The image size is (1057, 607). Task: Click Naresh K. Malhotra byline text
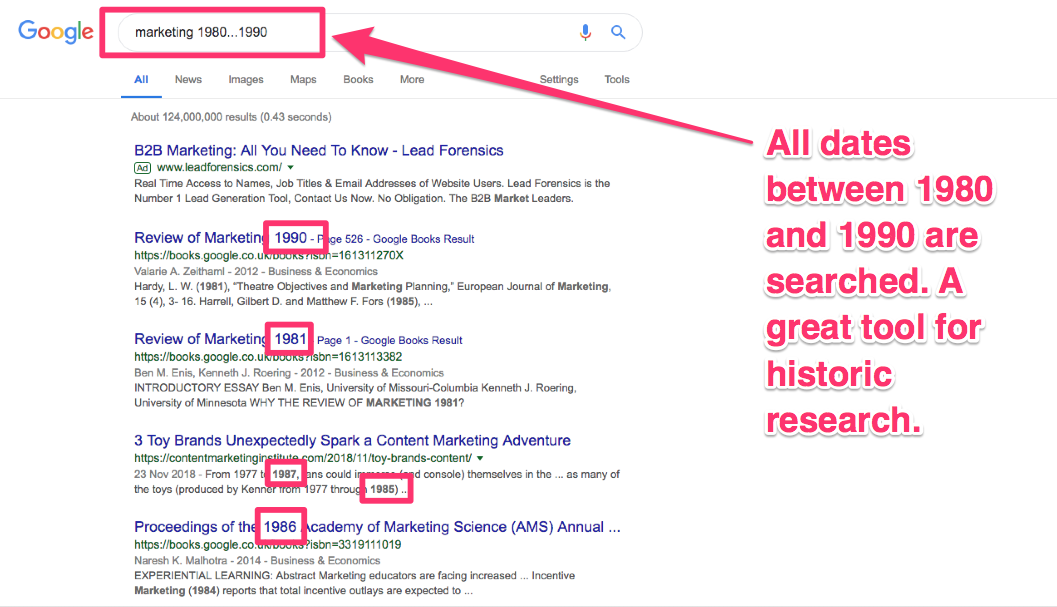(257, 560)
